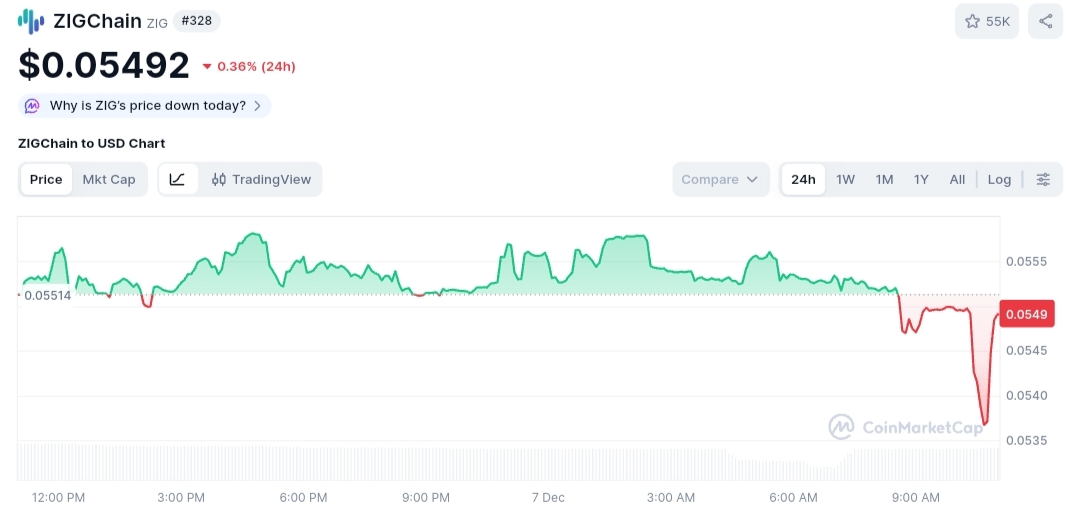1080x508 pixels.
Task: Select the 24h time range
Action: point(803,180)
